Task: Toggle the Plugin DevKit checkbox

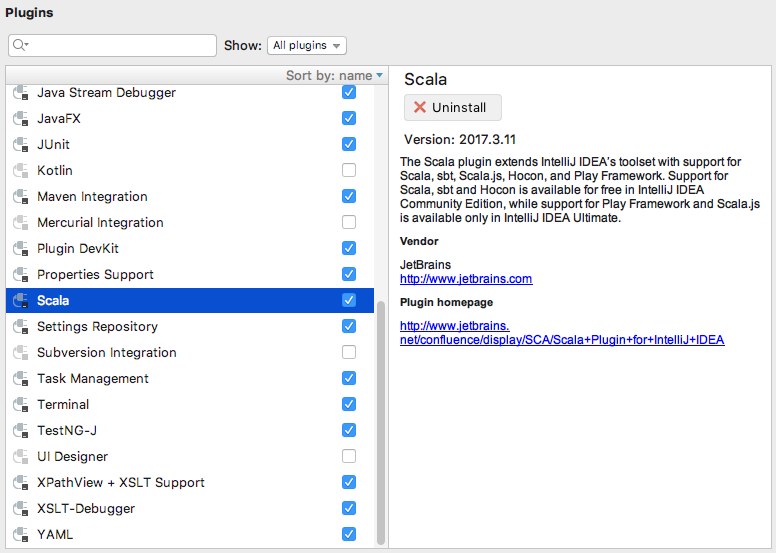Action: point(349,248)
